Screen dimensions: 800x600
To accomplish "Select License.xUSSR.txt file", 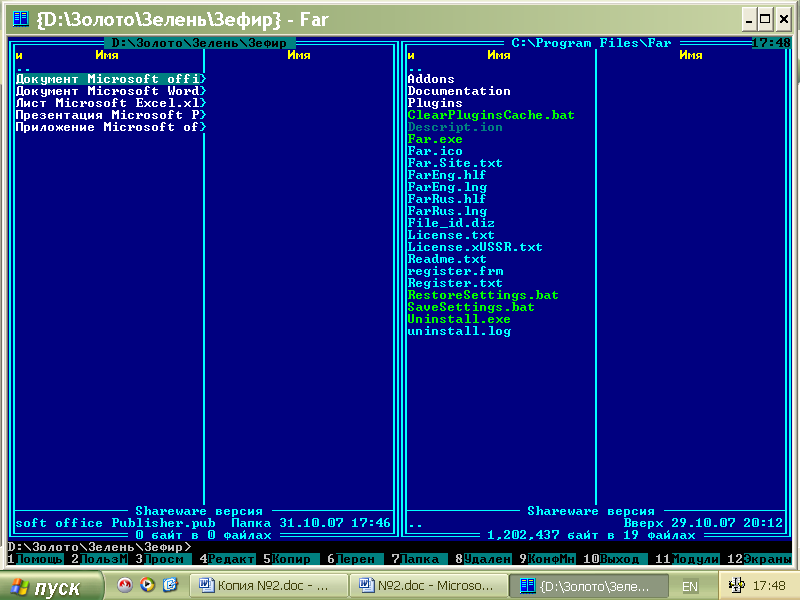I will pos(475,247).
